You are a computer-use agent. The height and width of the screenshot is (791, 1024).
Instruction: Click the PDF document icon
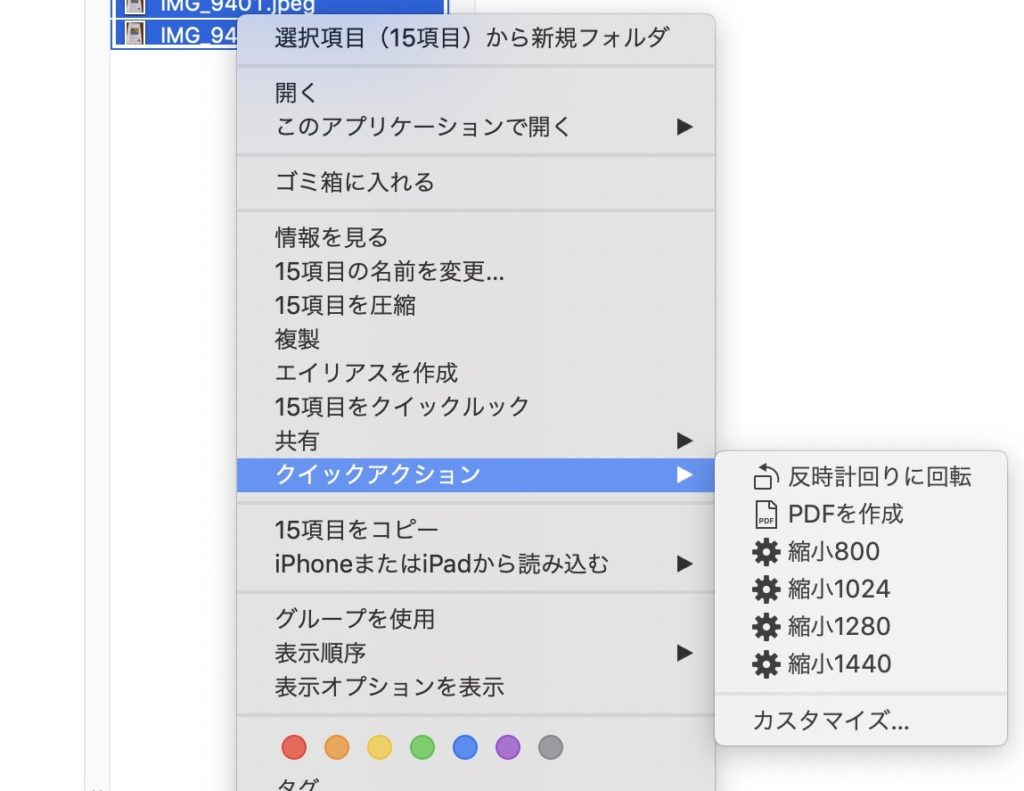765,515
